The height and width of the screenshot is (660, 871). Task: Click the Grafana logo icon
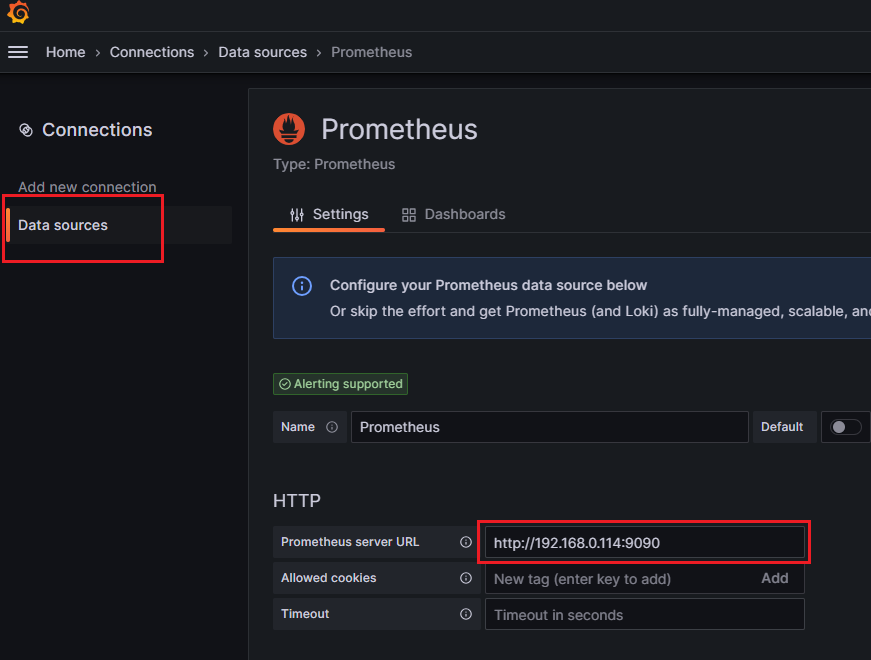(x=18, y=12)
